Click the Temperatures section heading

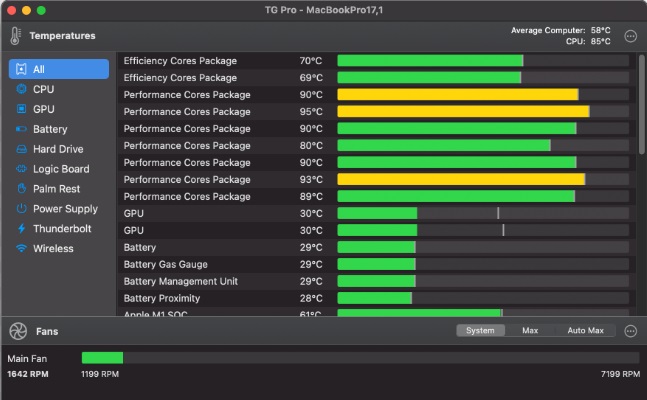point(62,36)
